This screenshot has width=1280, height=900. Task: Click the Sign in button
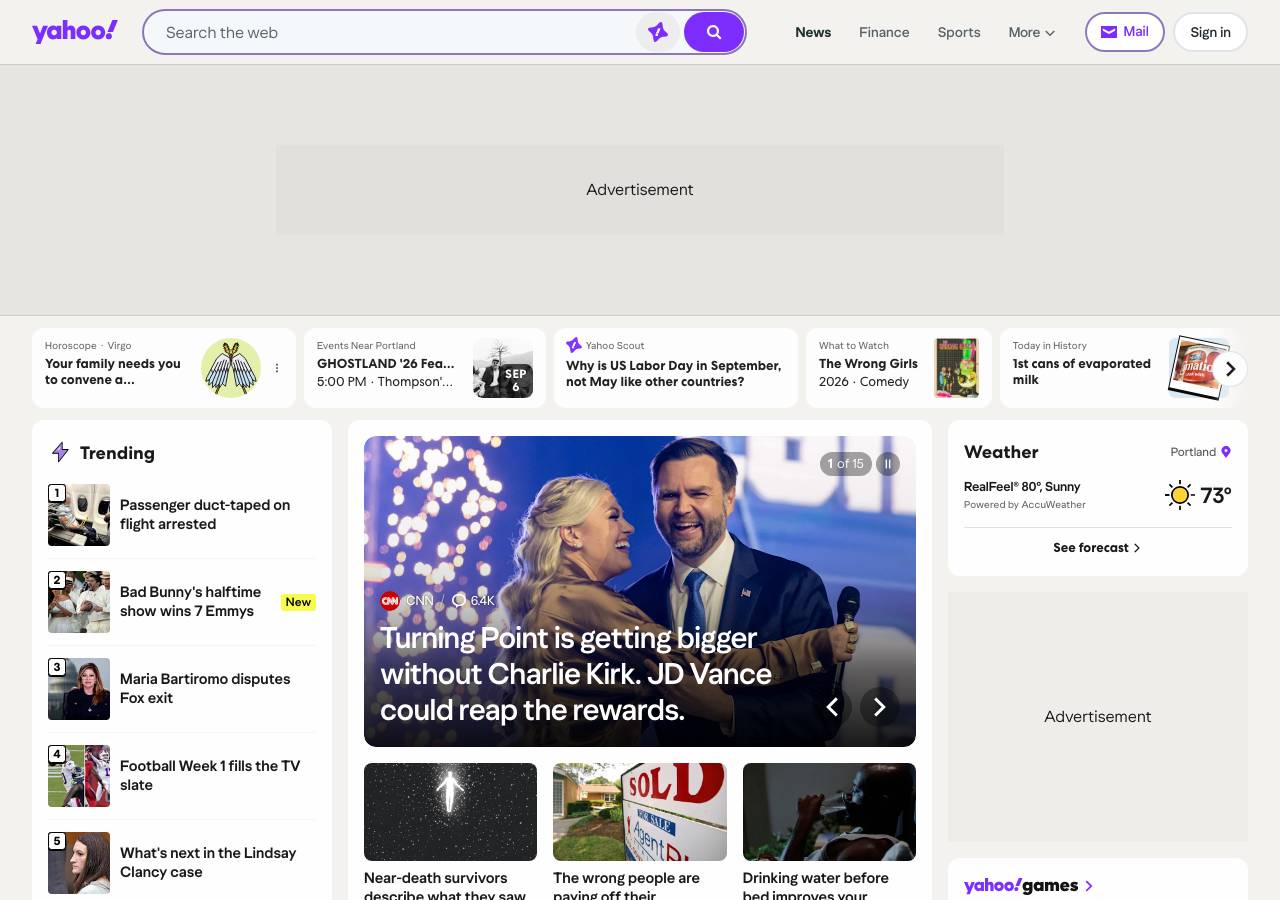pos(1210,32)
